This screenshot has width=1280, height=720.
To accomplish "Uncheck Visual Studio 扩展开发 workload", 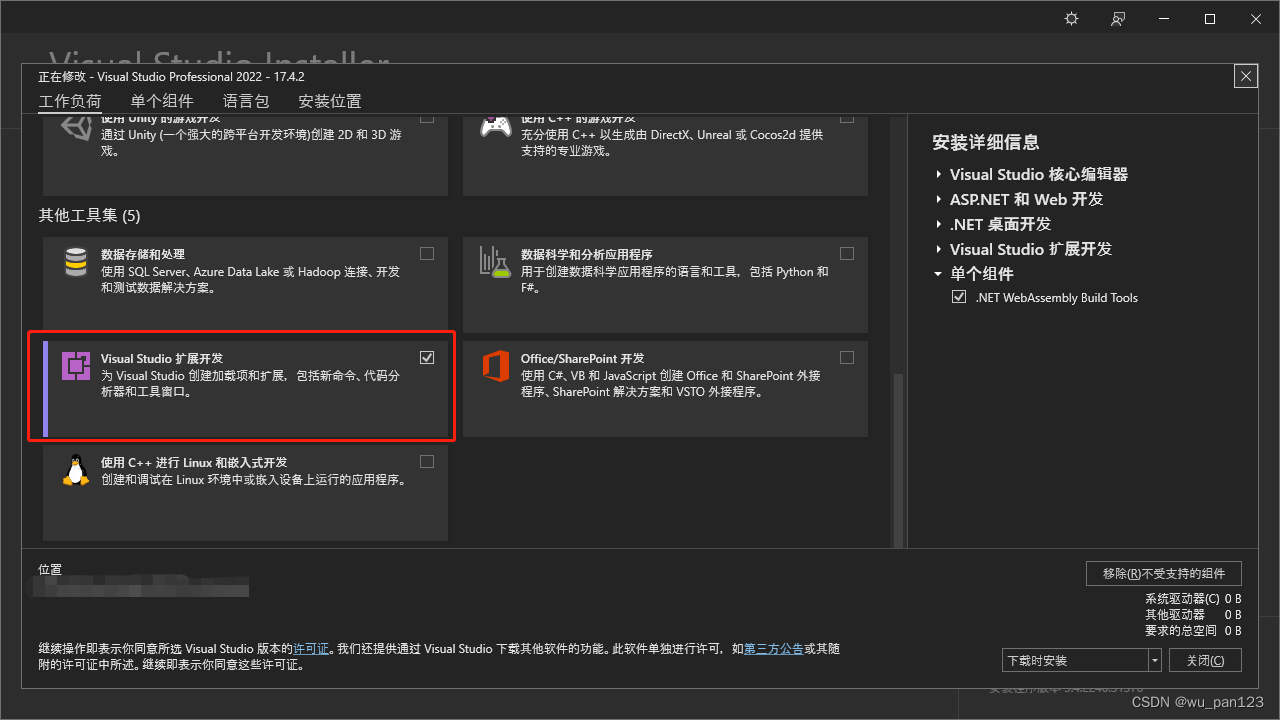I will (x=427, y=357).
